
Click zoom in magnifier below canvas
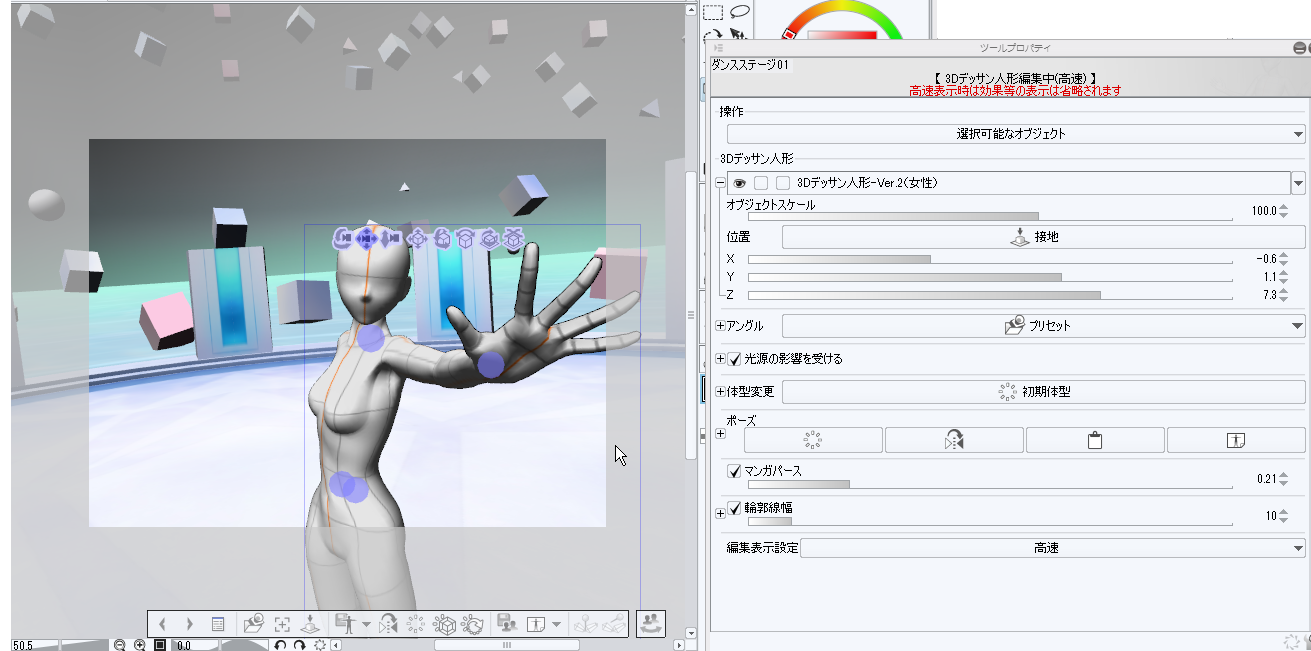click(x=140, y=645)
